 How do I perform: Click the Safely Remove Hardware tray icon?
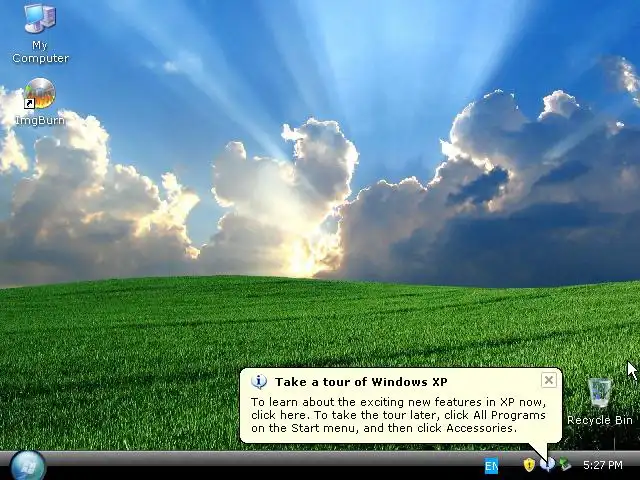(x=565, y=464)
